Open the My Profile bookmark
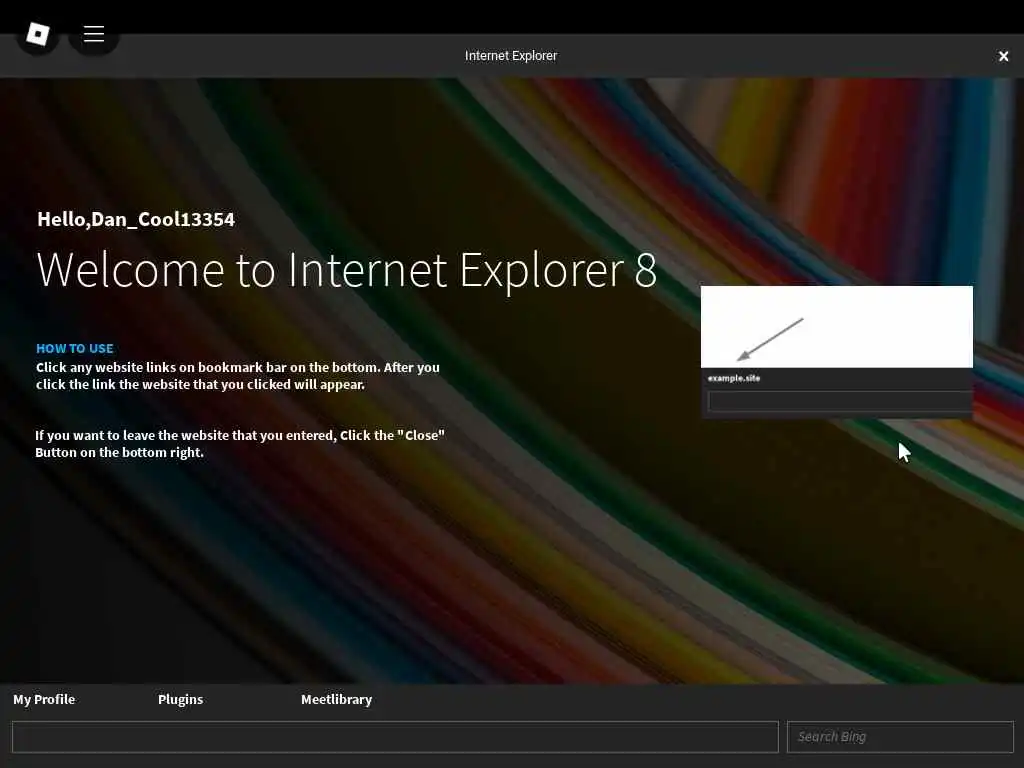This screenshot has height=768, width=1024. click(x=44, y=699)
